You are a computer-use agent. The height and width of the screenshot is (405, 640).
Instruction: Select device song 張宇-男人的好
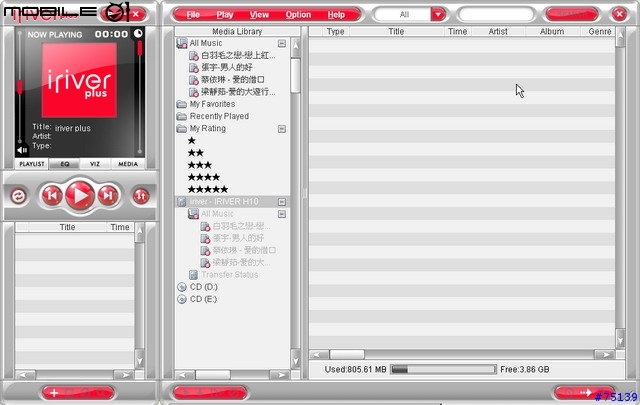point(238,238)
